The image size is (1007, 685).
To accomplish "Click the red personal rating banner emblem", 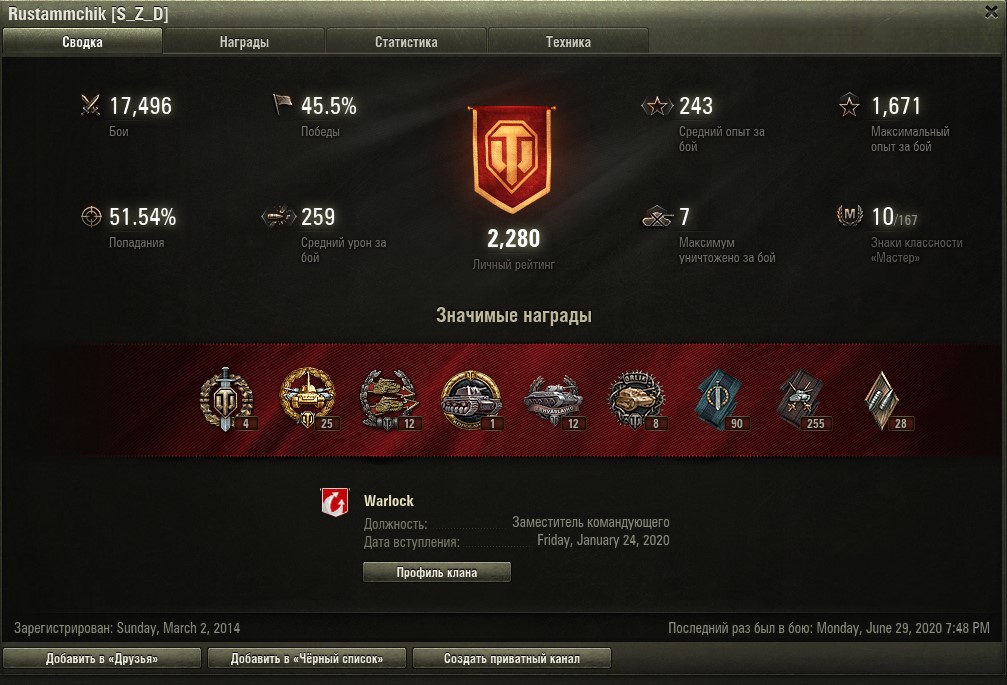I will point(512,159).
